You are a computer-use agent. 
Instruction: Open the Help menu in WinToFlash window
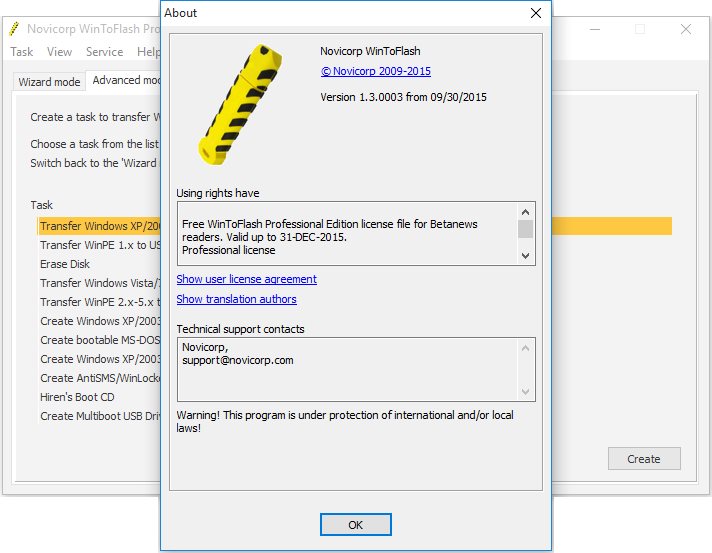coord(148,52)
